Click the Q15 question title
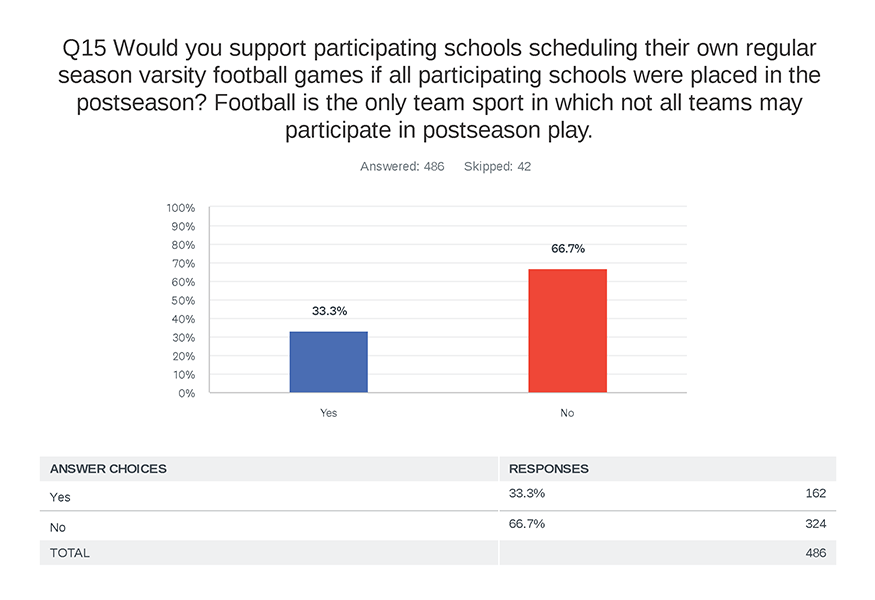This screenshot has height=600, width=875. click(439, 89)
